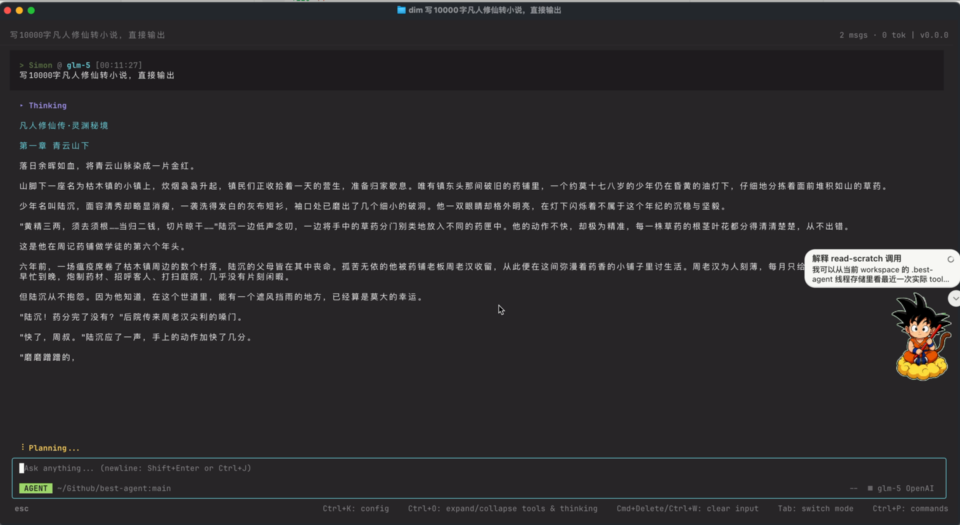Click the line starting '但陆沉从不抱怨'
Viewport: 960px width, 525px height.
click(222, 297)
